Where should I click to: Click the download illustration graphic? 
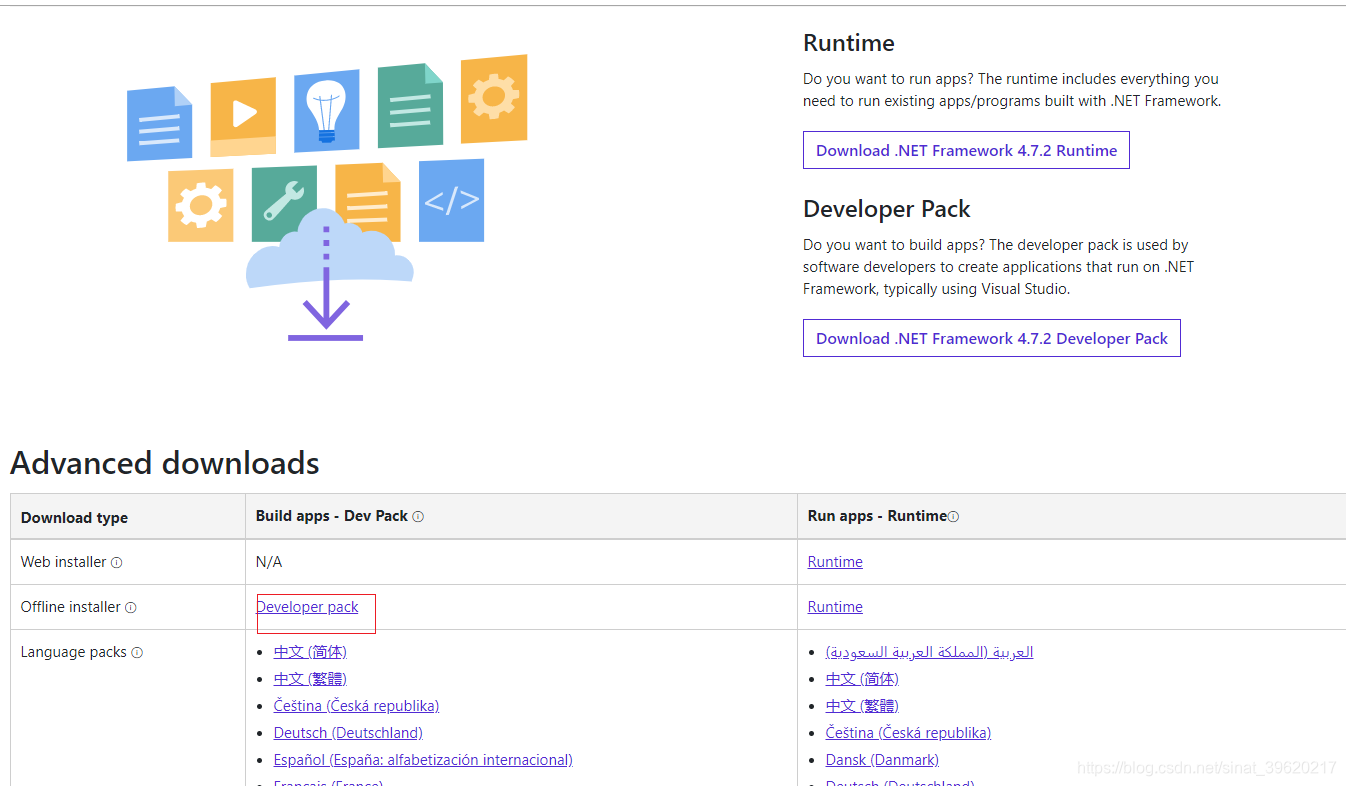[x=327, y=196]
